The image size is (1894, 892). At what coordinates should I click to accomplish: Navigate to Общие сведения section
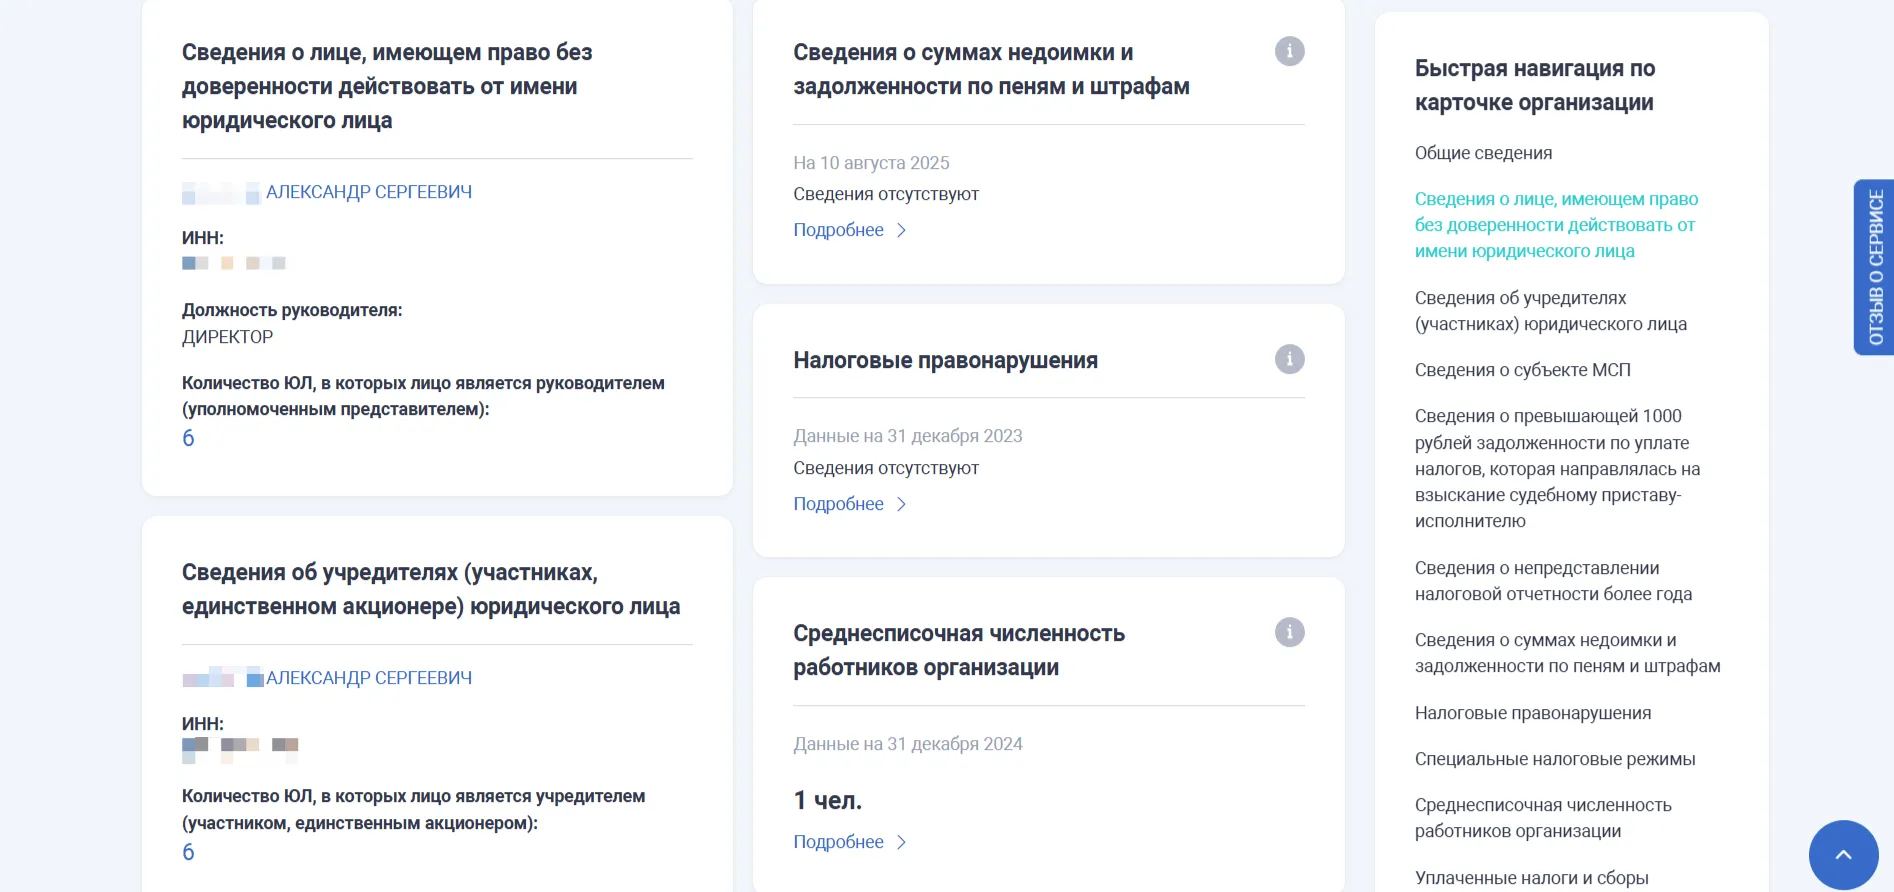(1483, 153)
